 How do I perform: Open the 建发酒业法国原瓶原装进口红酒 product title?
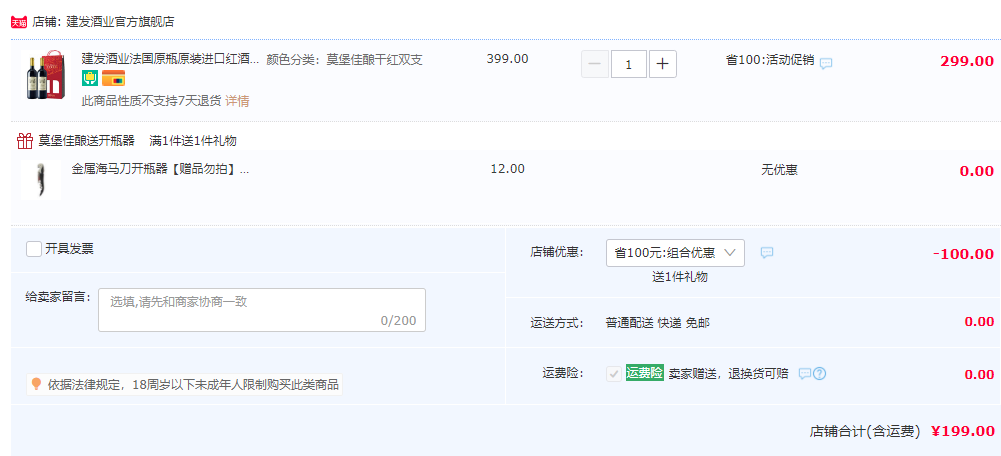pyautogui.click(x=170, y=59)
